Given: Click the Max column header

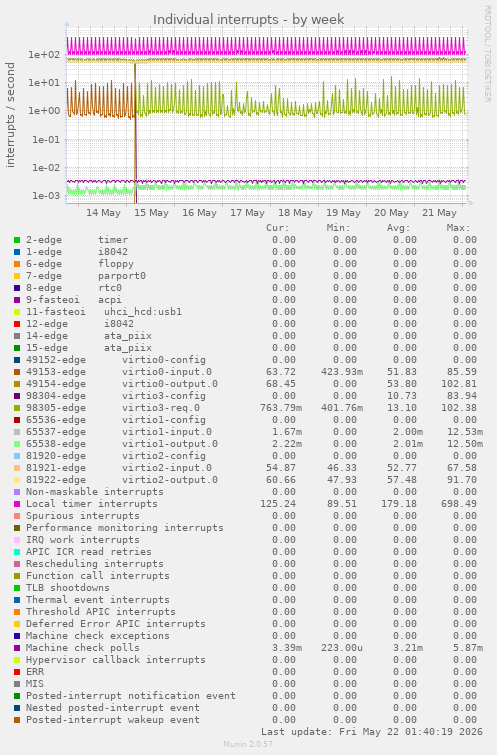Looking at the screenshot, I should [x=458, y=228].
